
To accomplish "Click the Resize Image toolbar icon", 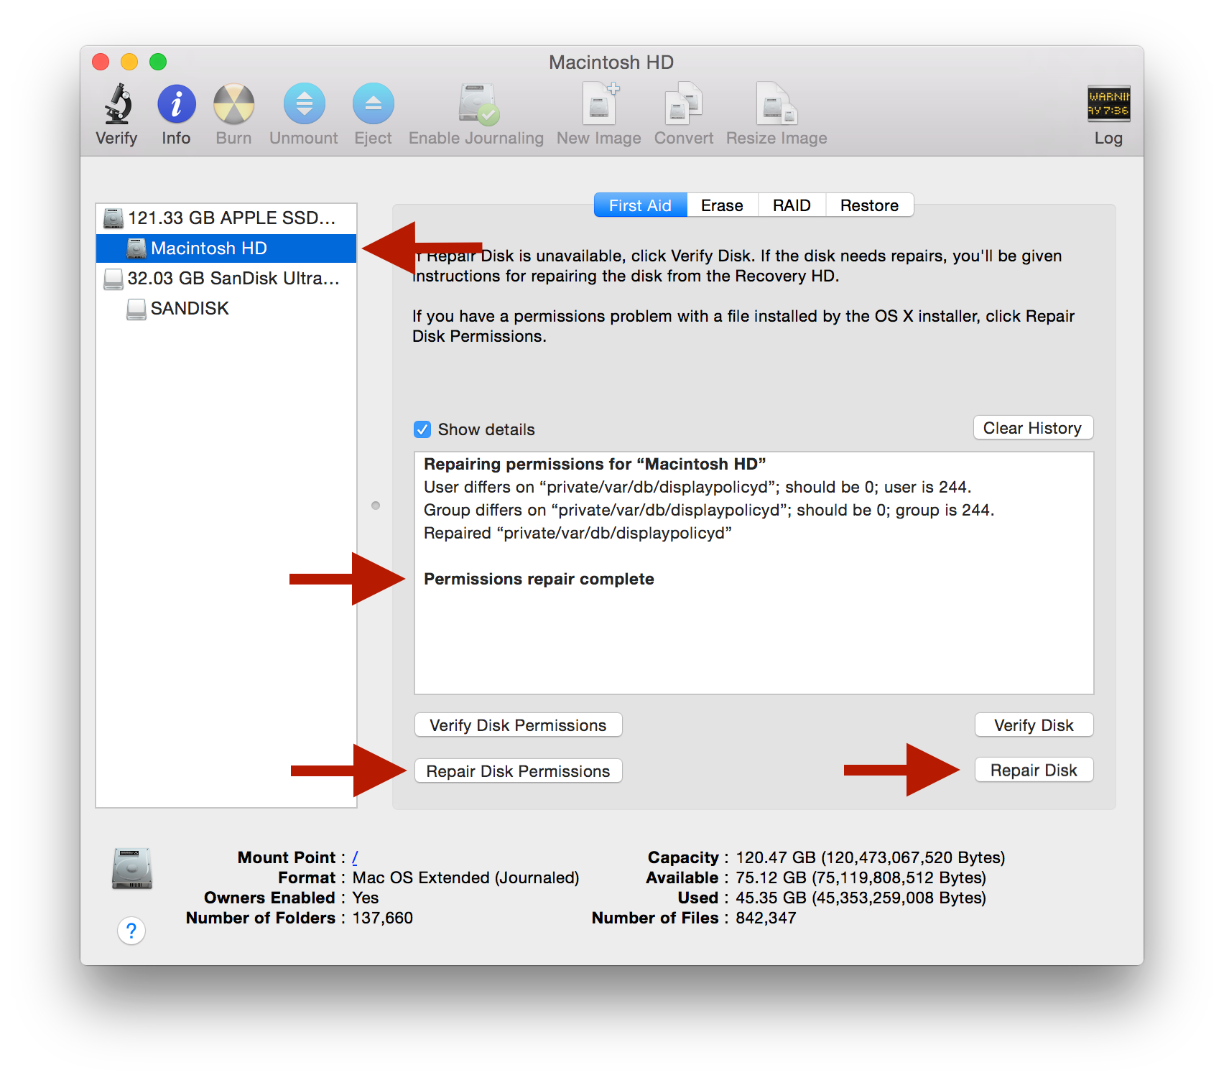I will pos(776,104).
